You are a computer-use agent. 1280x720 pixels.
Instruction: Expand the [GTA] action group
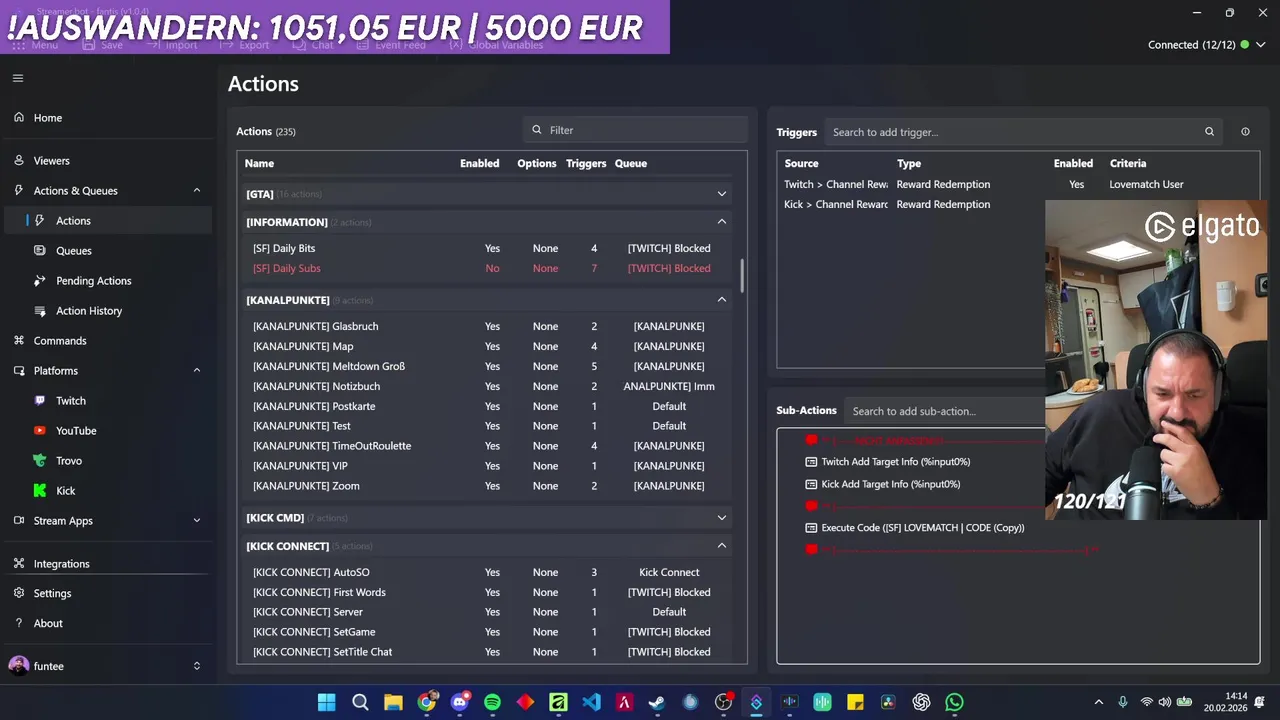722,194
